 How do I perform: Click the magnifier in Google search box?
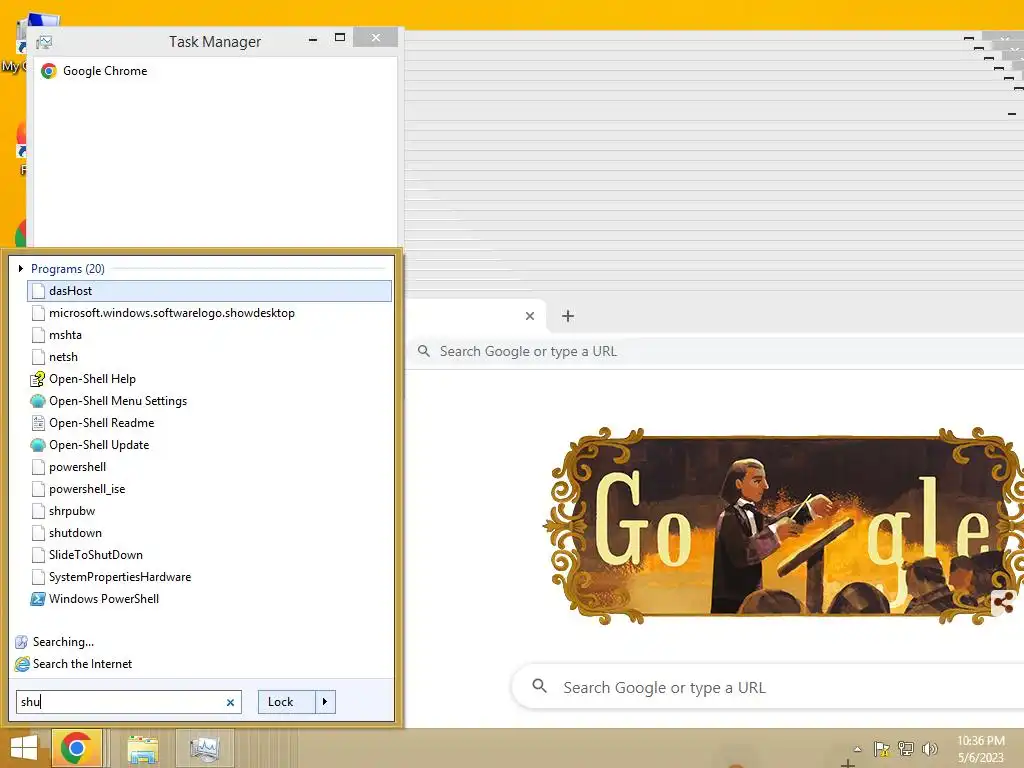click(539, 686)
